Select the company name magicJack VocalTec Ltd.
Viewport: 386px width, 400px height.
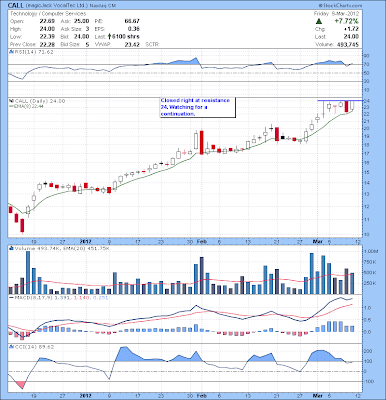pyautogui.click(x=56, y=6)
